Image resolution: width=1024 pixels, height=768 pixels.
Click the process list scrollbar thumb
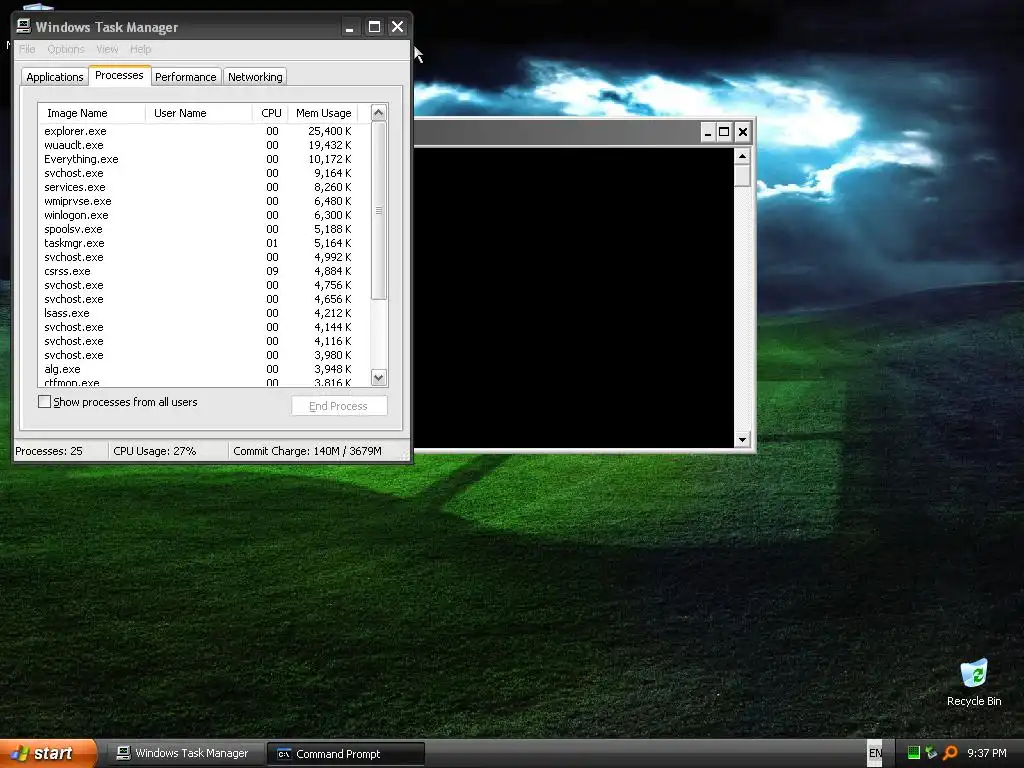point(379,210)
